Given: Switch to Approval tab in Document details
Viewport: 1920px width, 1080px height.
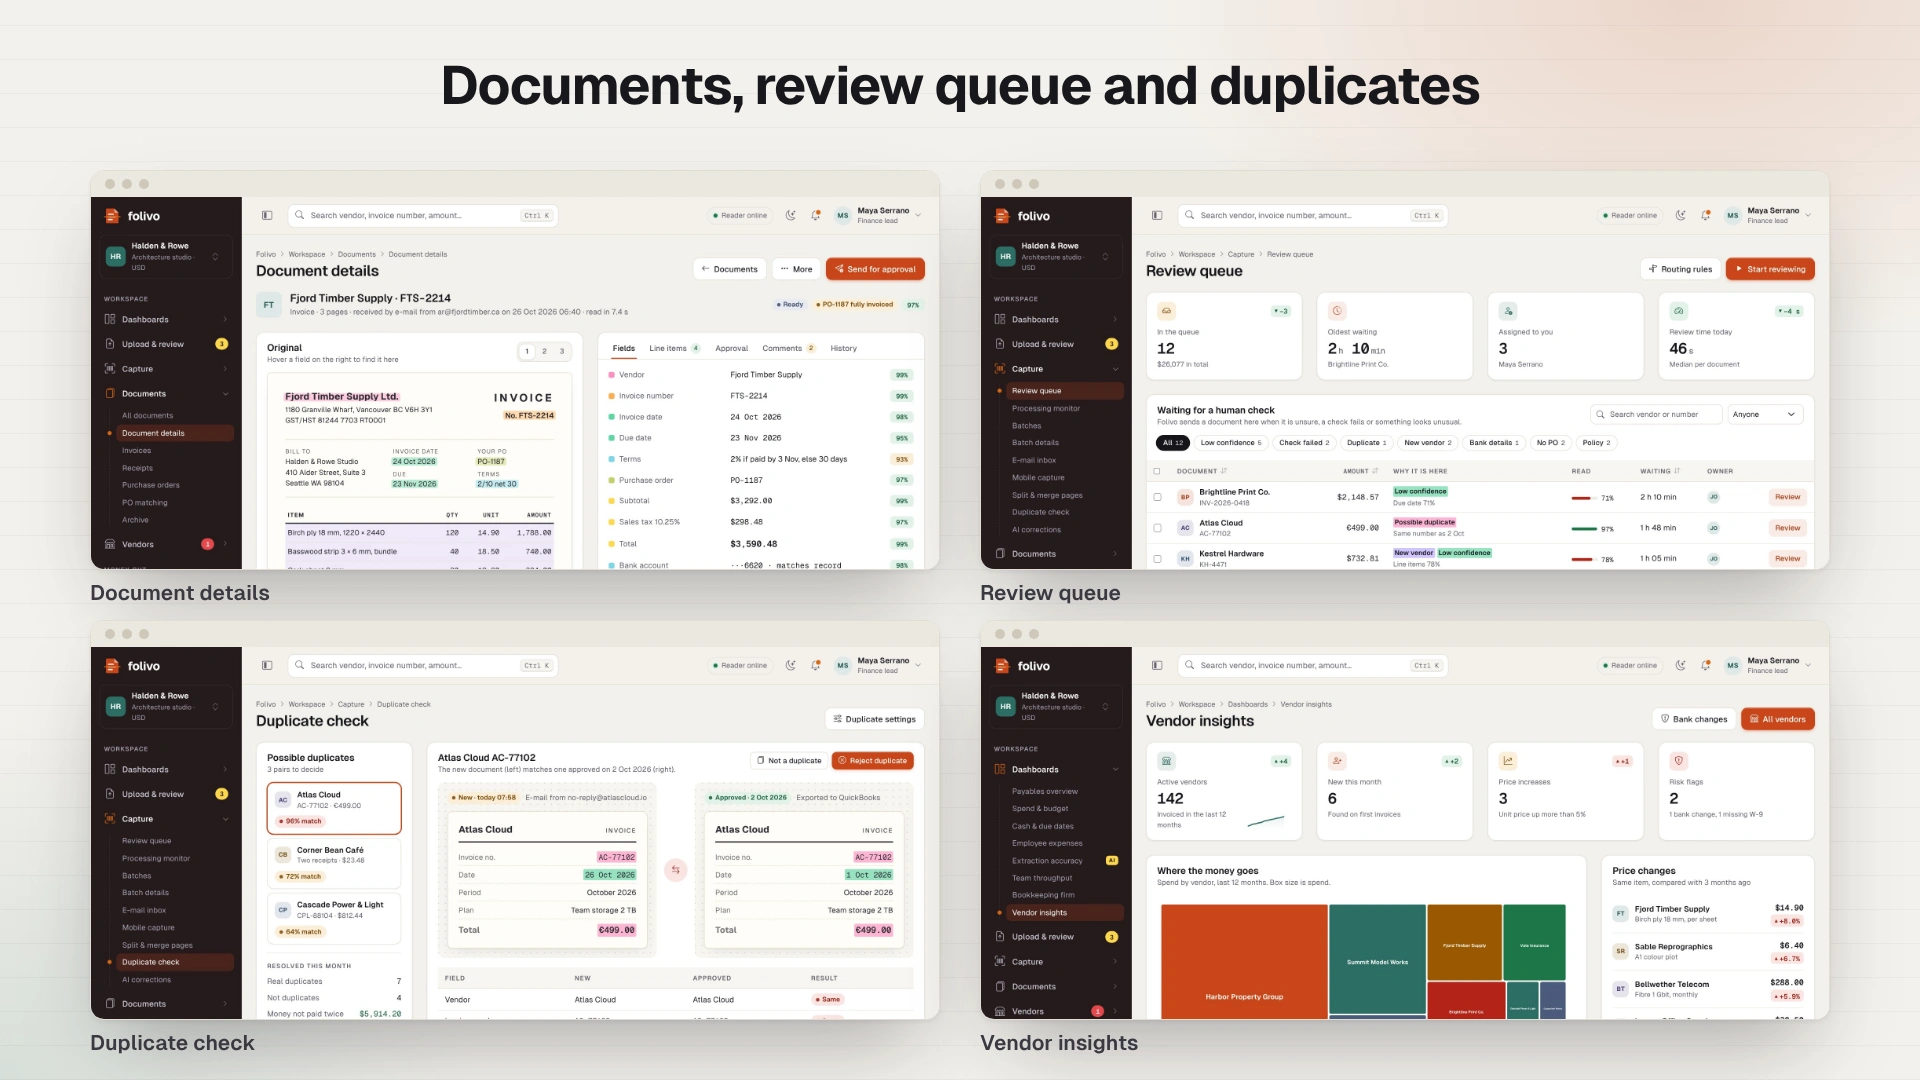Looking at the screenshot, I should (x=732, y=348).
